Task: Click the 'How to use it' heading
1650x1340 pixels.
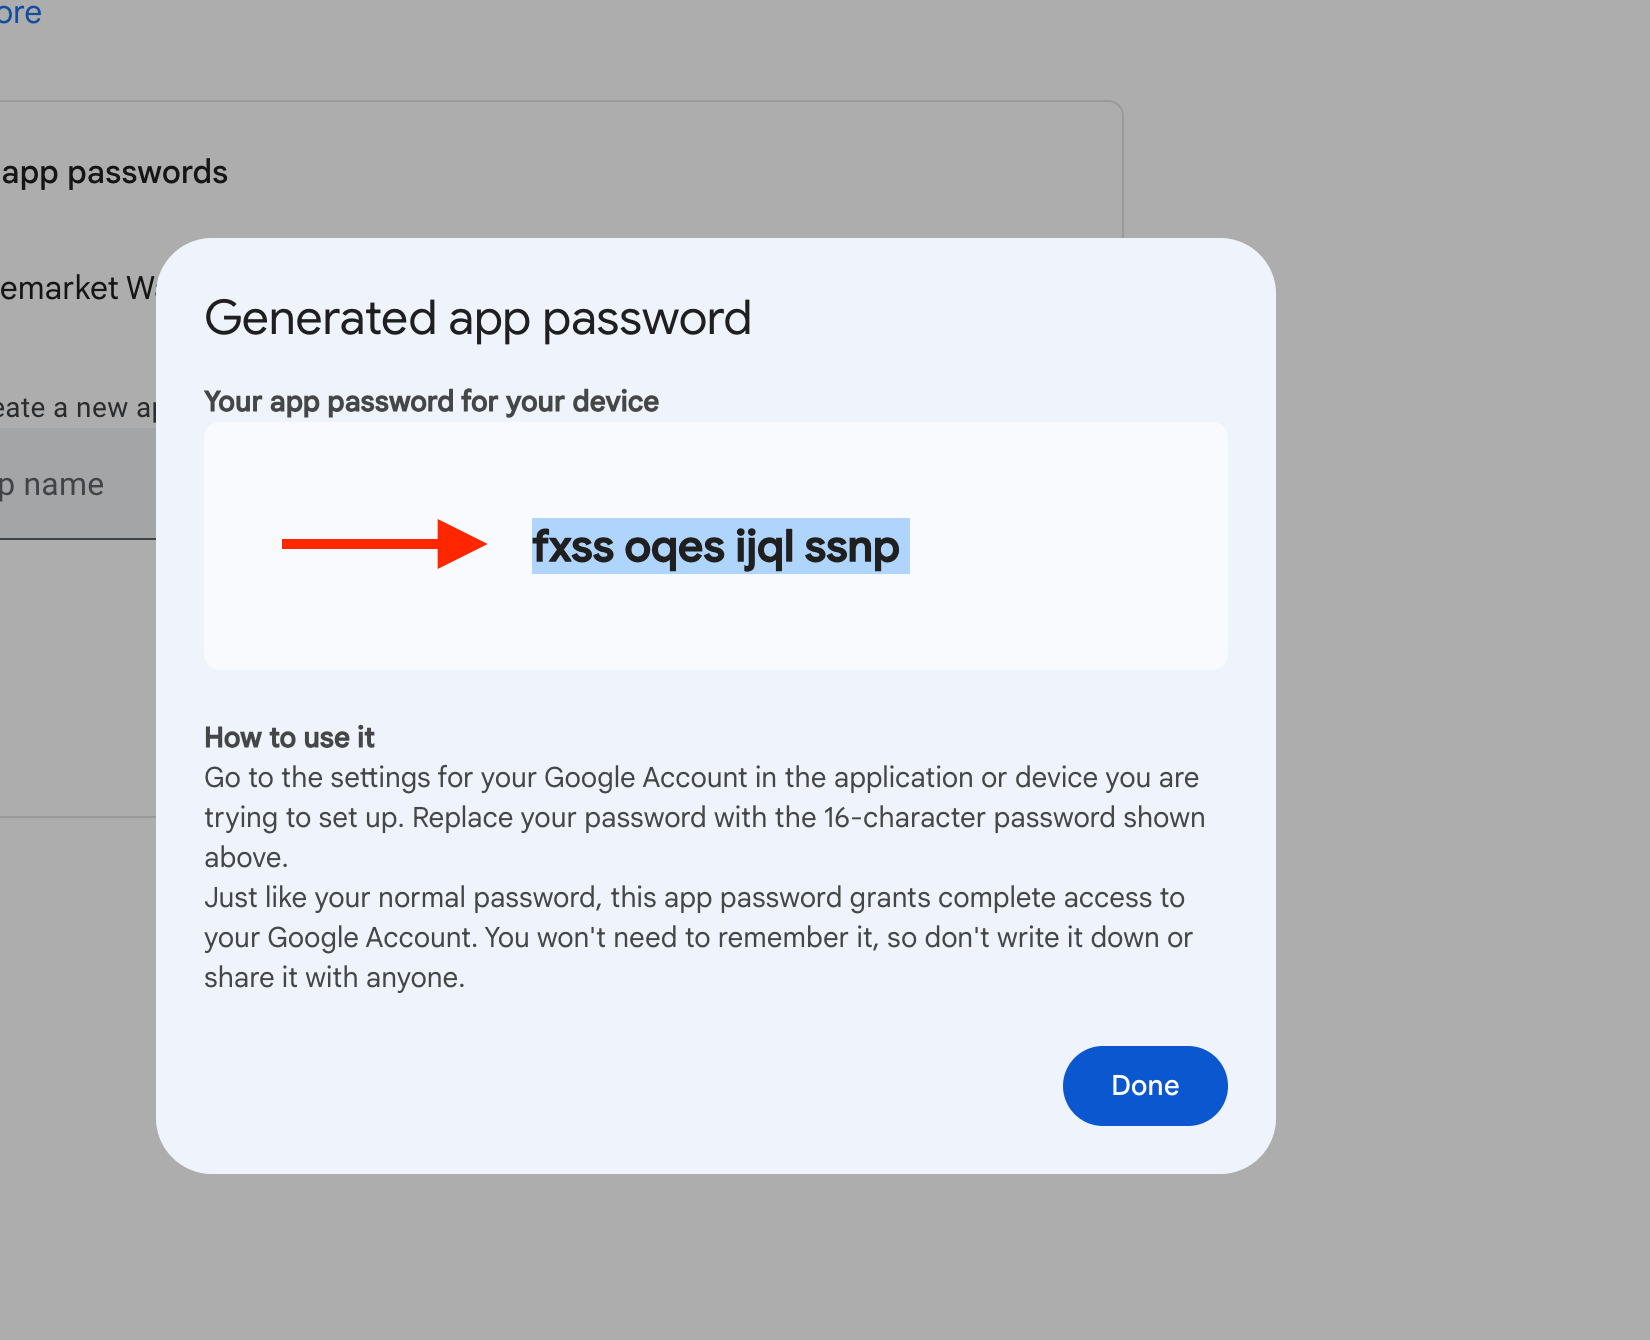Action: pos(289,737)
